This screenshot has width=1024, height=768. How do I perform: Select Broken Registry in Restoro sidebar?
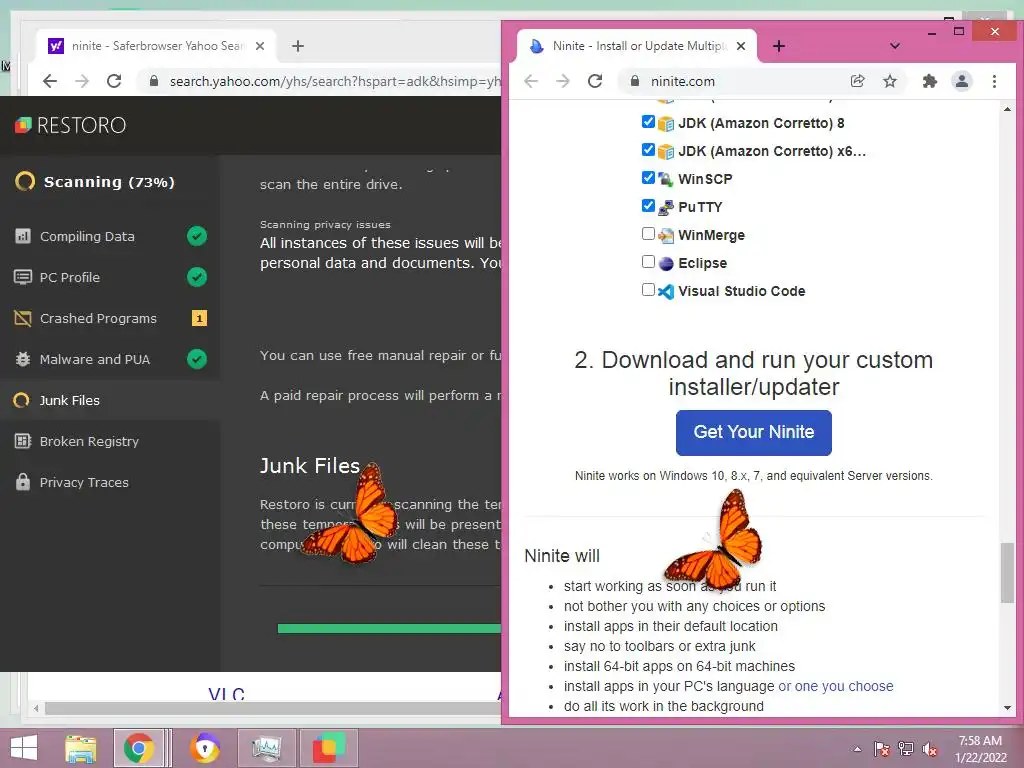[110, 441]
